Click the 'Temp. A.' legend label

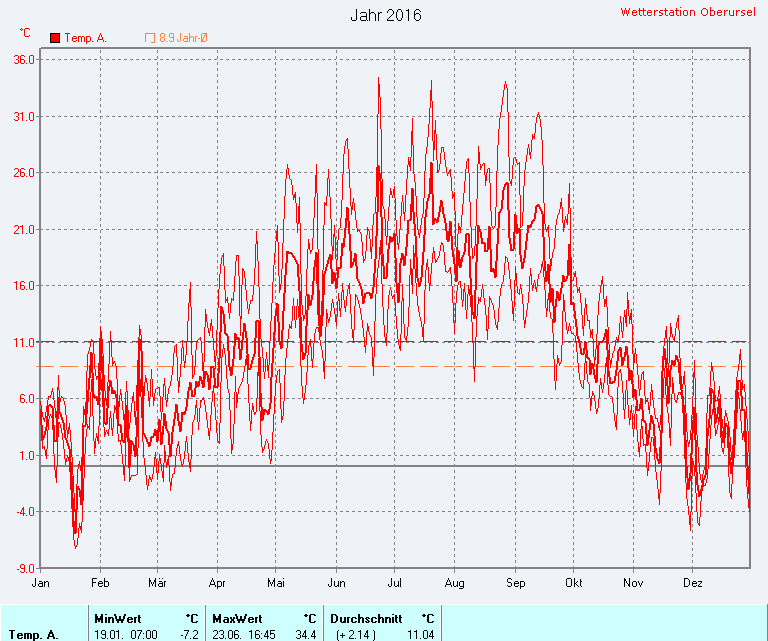(x=86, y=38)
